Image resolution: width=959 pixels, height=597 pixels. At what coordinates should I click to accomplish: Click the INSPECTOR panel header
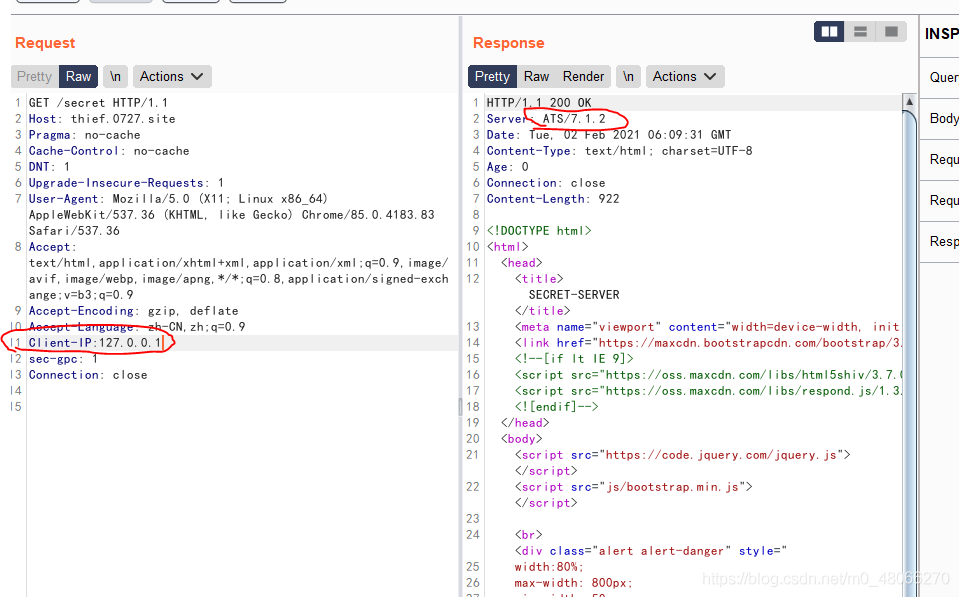point(941,34)
